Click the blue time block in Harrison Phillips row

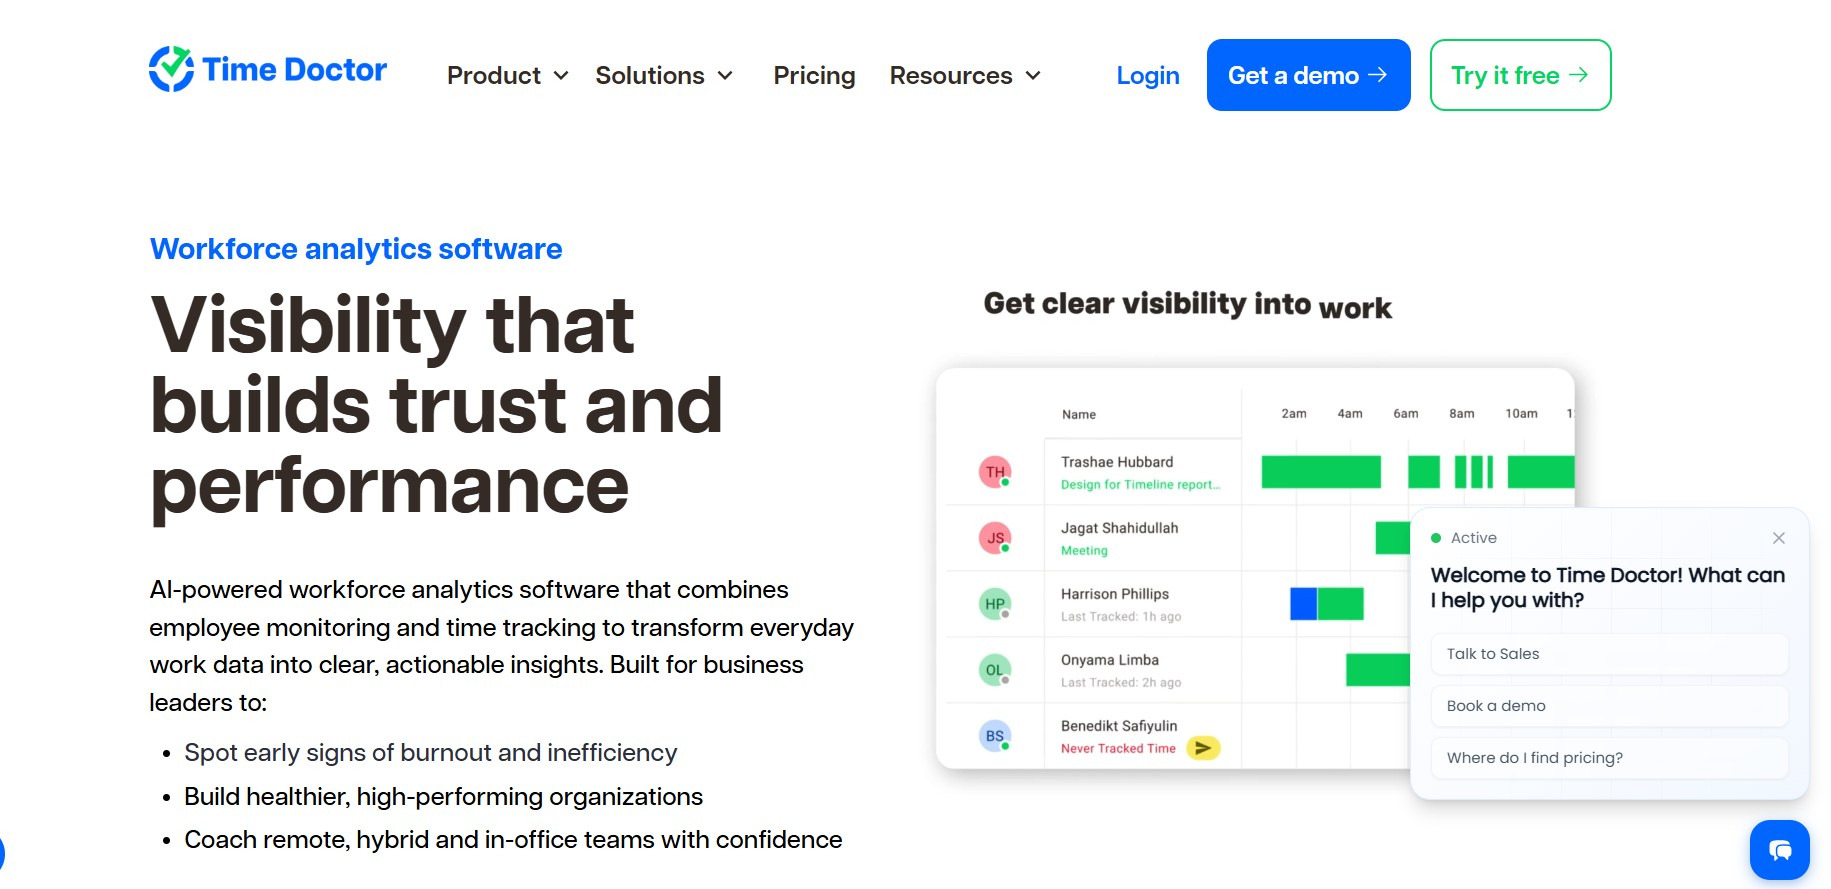click(x=1303, y=604)
